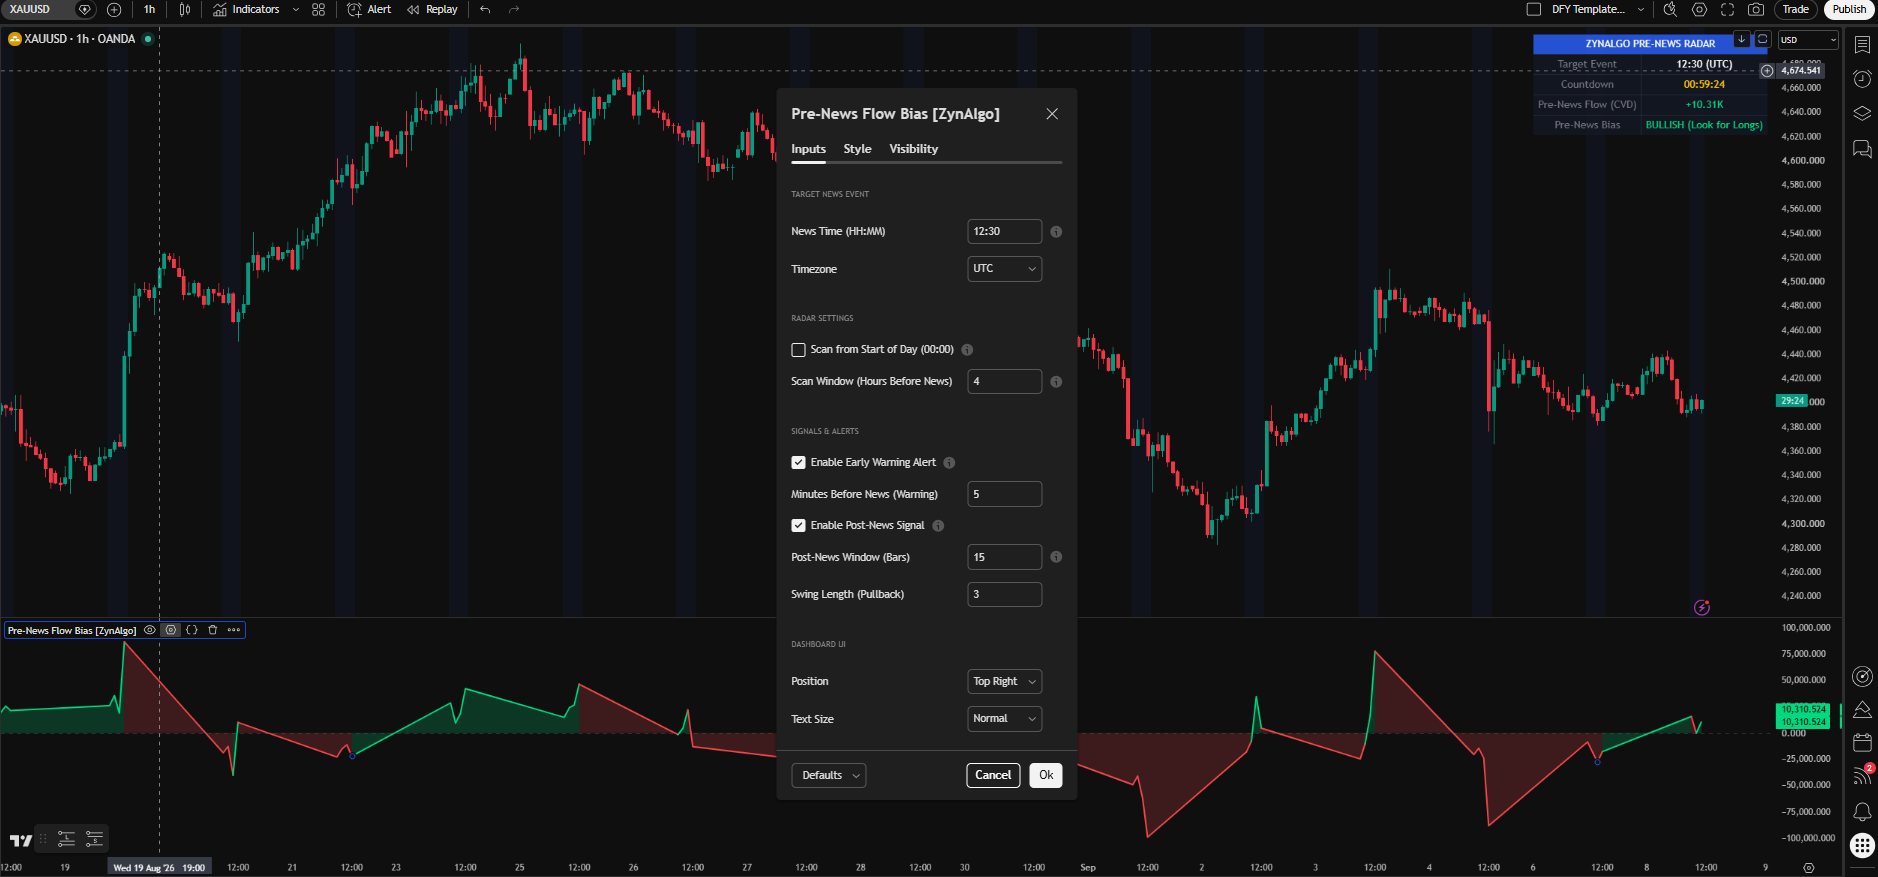Disable Enable Early Warning Alert checkbox
The width and height of the screenshot is (1878, 877).
pyautogui.click(x=798, y=463)
